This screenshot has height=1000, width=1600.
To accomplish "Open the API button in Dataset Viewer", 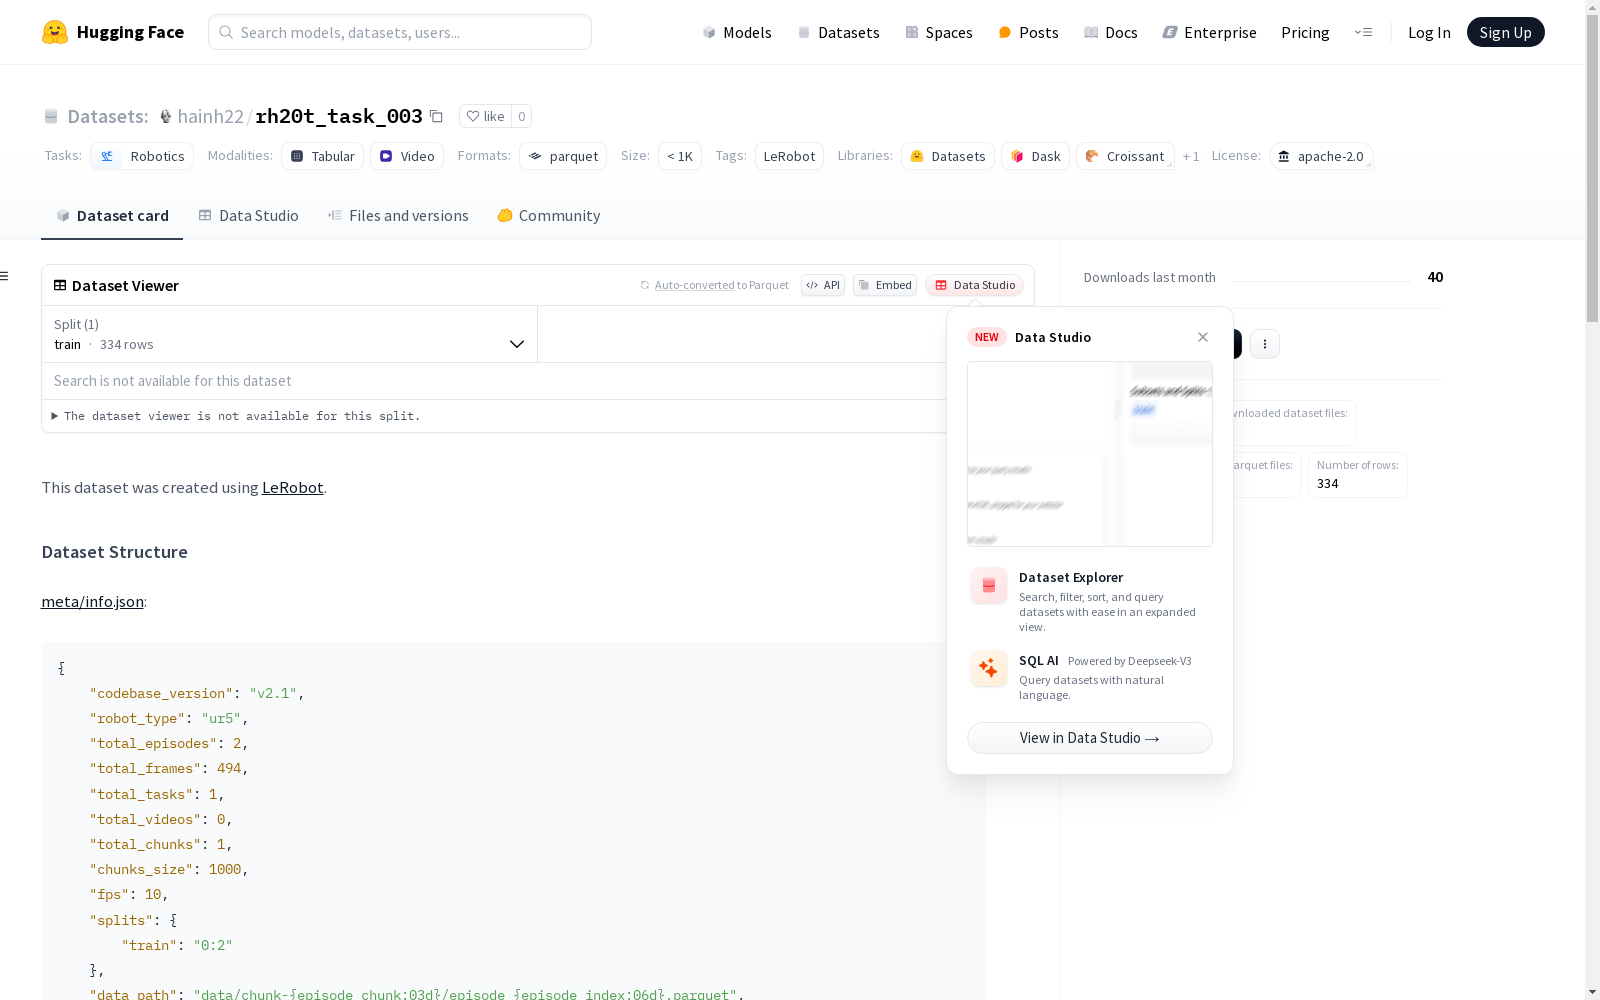I will [x=823, y=285].
